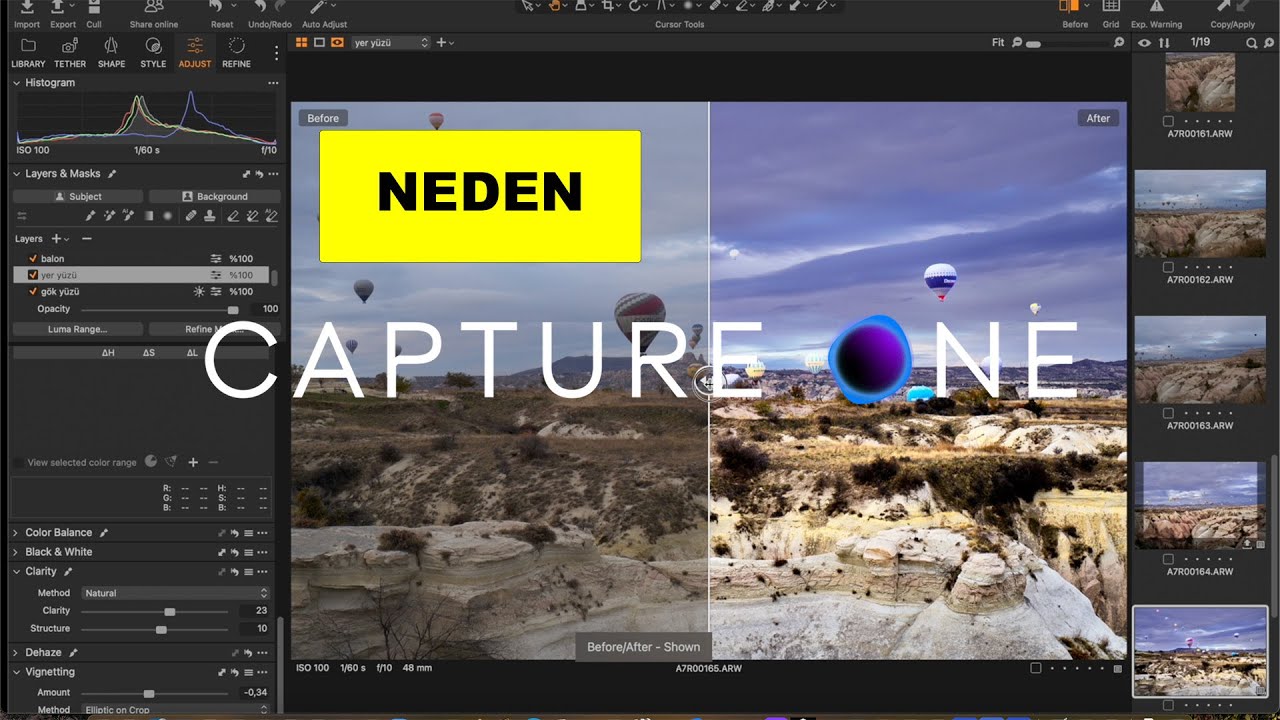1280x720 pixels.
Task: Expand the Color Balance panel
Action: pos(16,533)
